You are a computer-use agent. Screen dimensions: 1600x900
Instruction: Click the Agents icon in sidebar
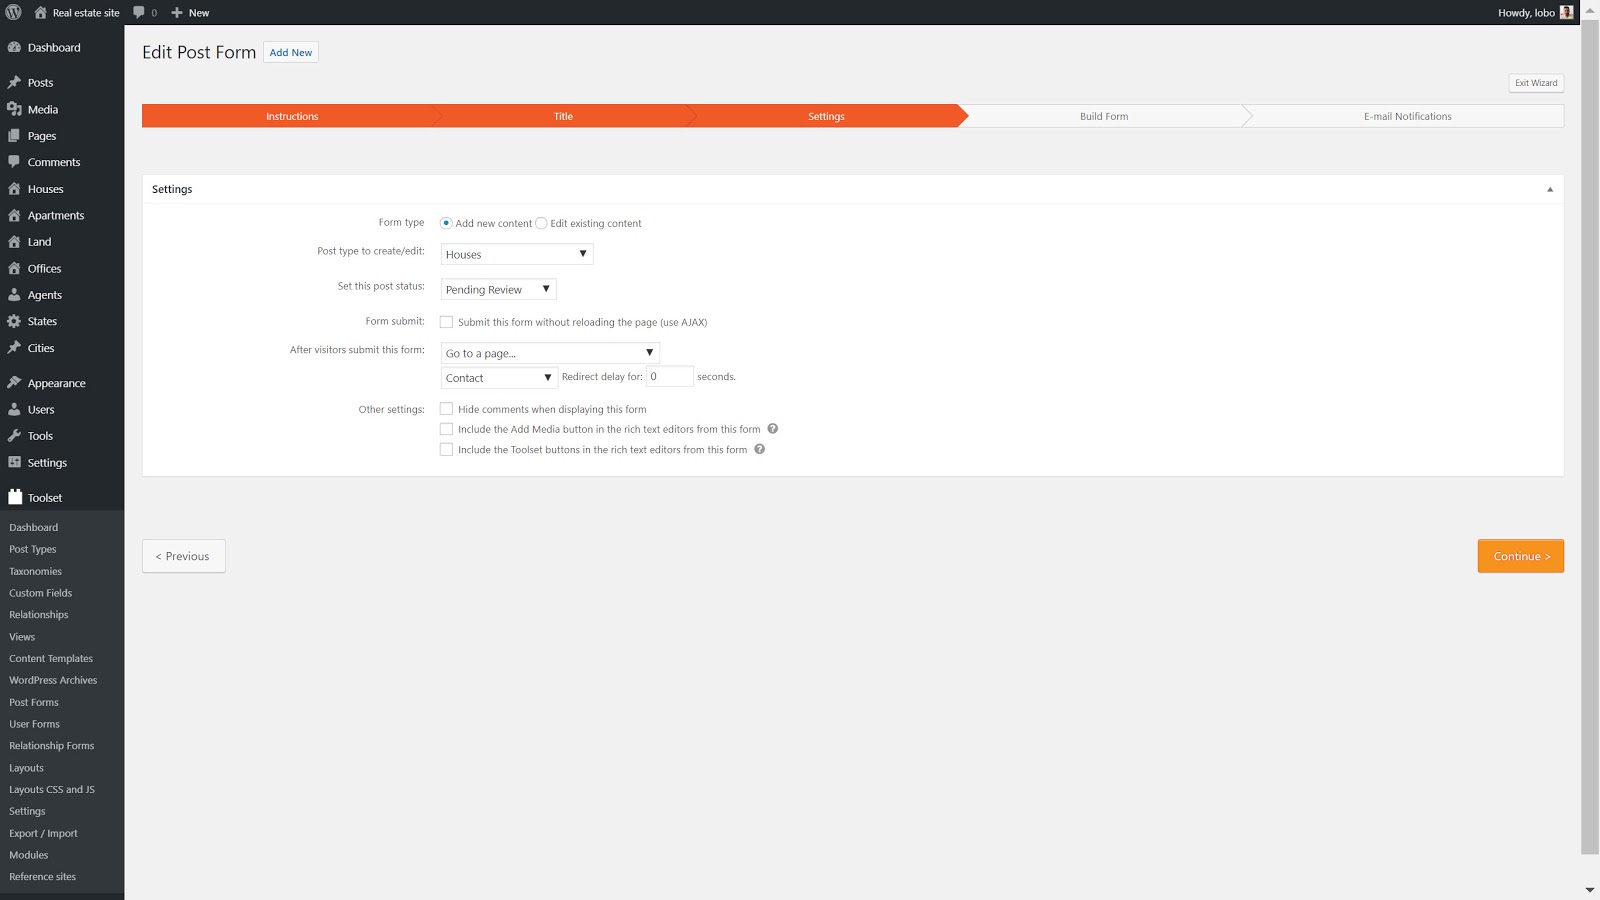(x=14, y=295)
